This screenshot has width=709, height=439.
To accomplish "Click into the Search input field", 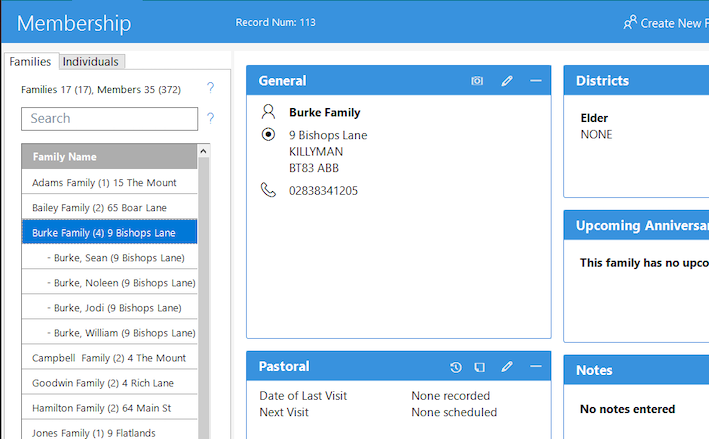I will 109,119.
